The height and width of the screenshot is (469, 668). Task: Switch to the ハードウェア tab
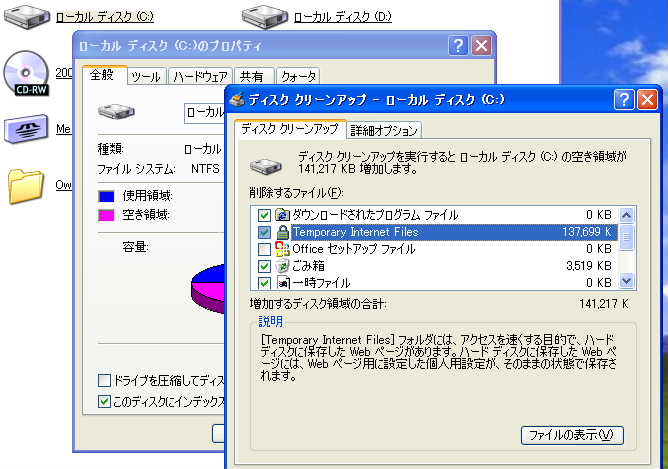point(200,77)
